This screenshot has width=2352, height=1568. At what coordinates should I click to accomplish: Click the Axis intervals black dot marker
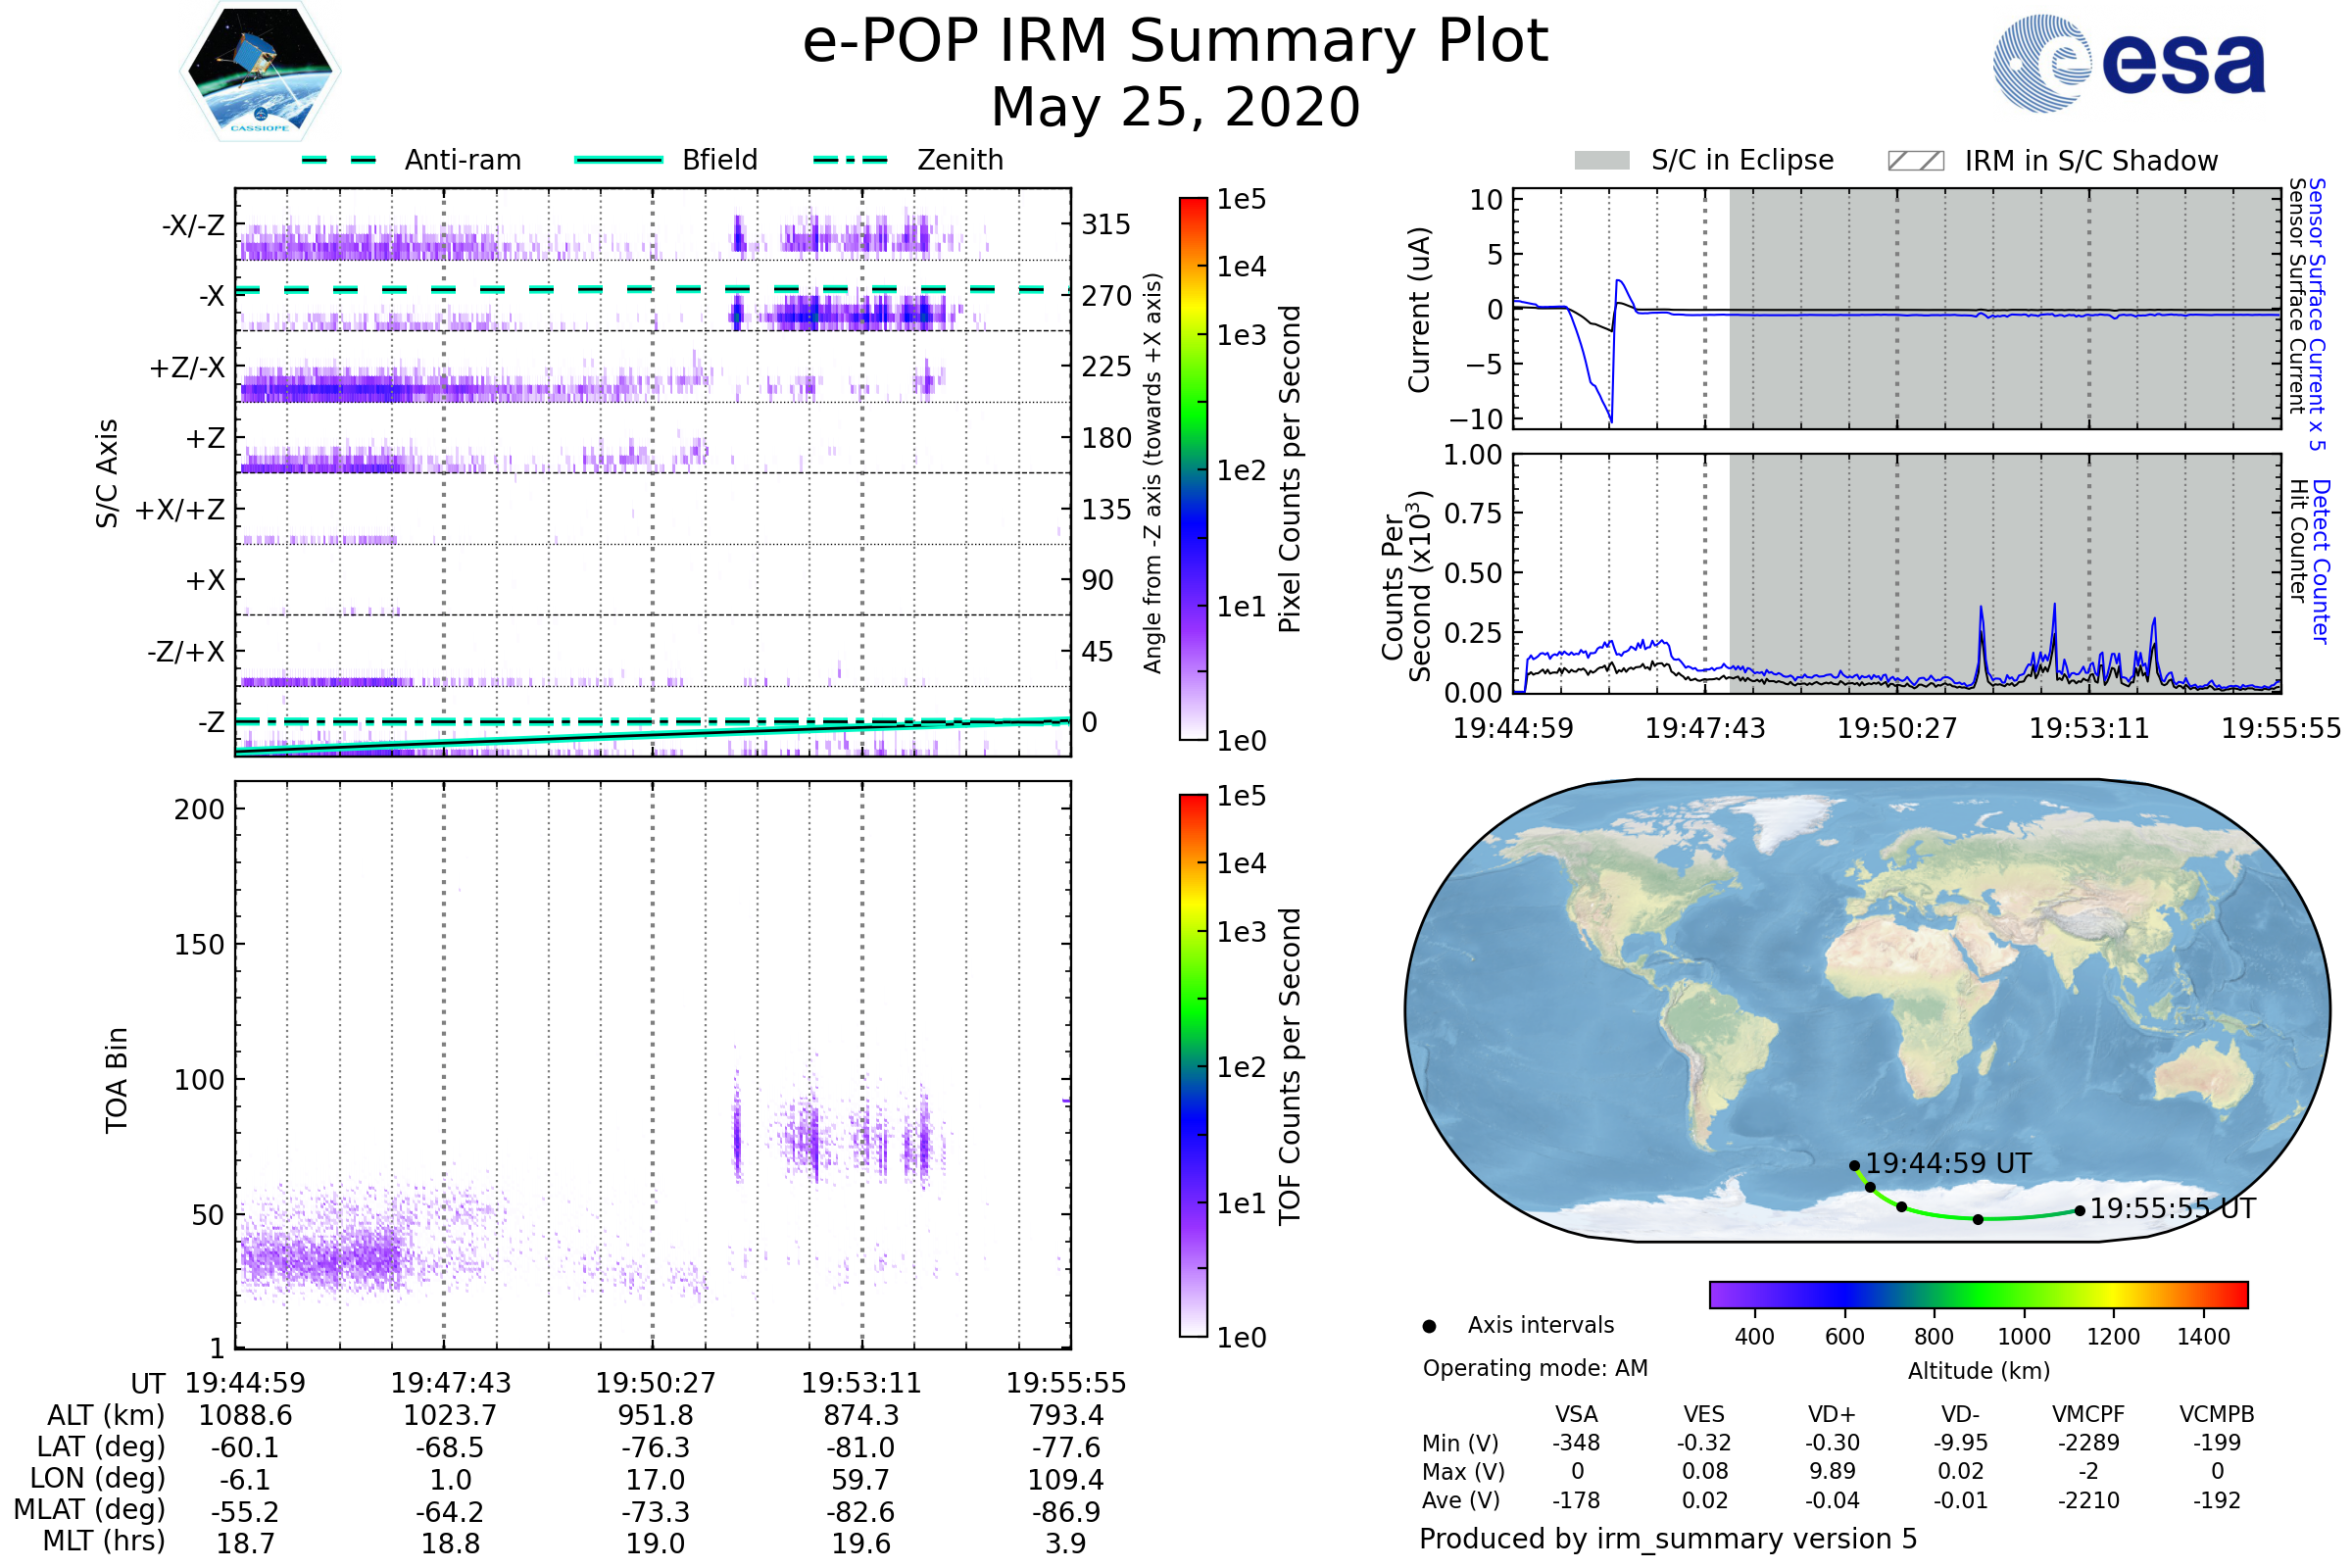point(1429,1326)
